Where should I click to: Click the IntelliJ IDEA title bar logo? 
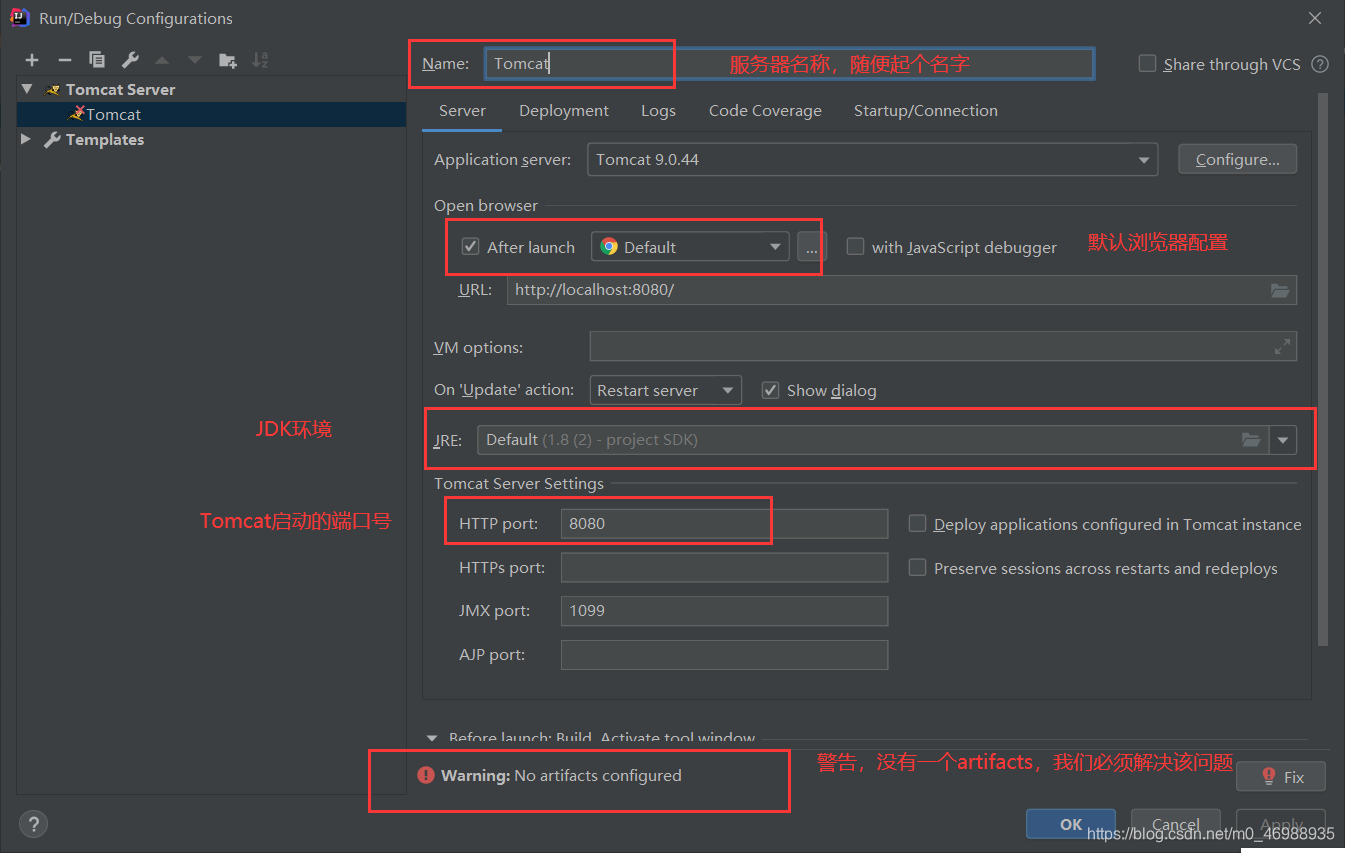[18, 18]
